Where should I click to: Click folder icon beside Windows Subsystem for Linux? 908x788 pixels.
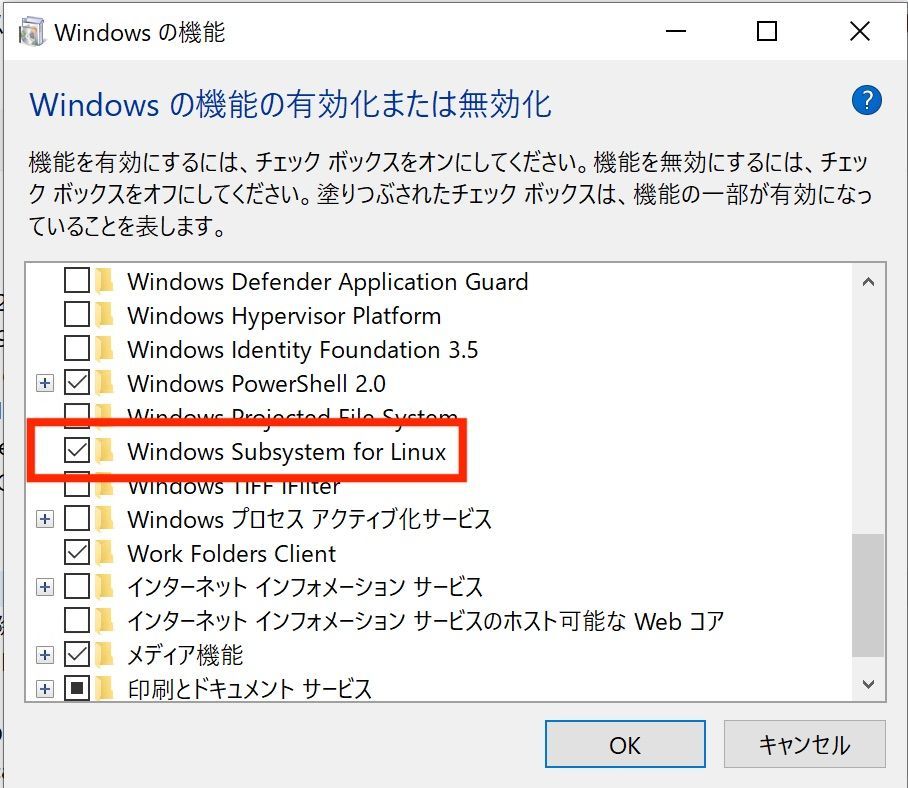click(x=104, y=451)
